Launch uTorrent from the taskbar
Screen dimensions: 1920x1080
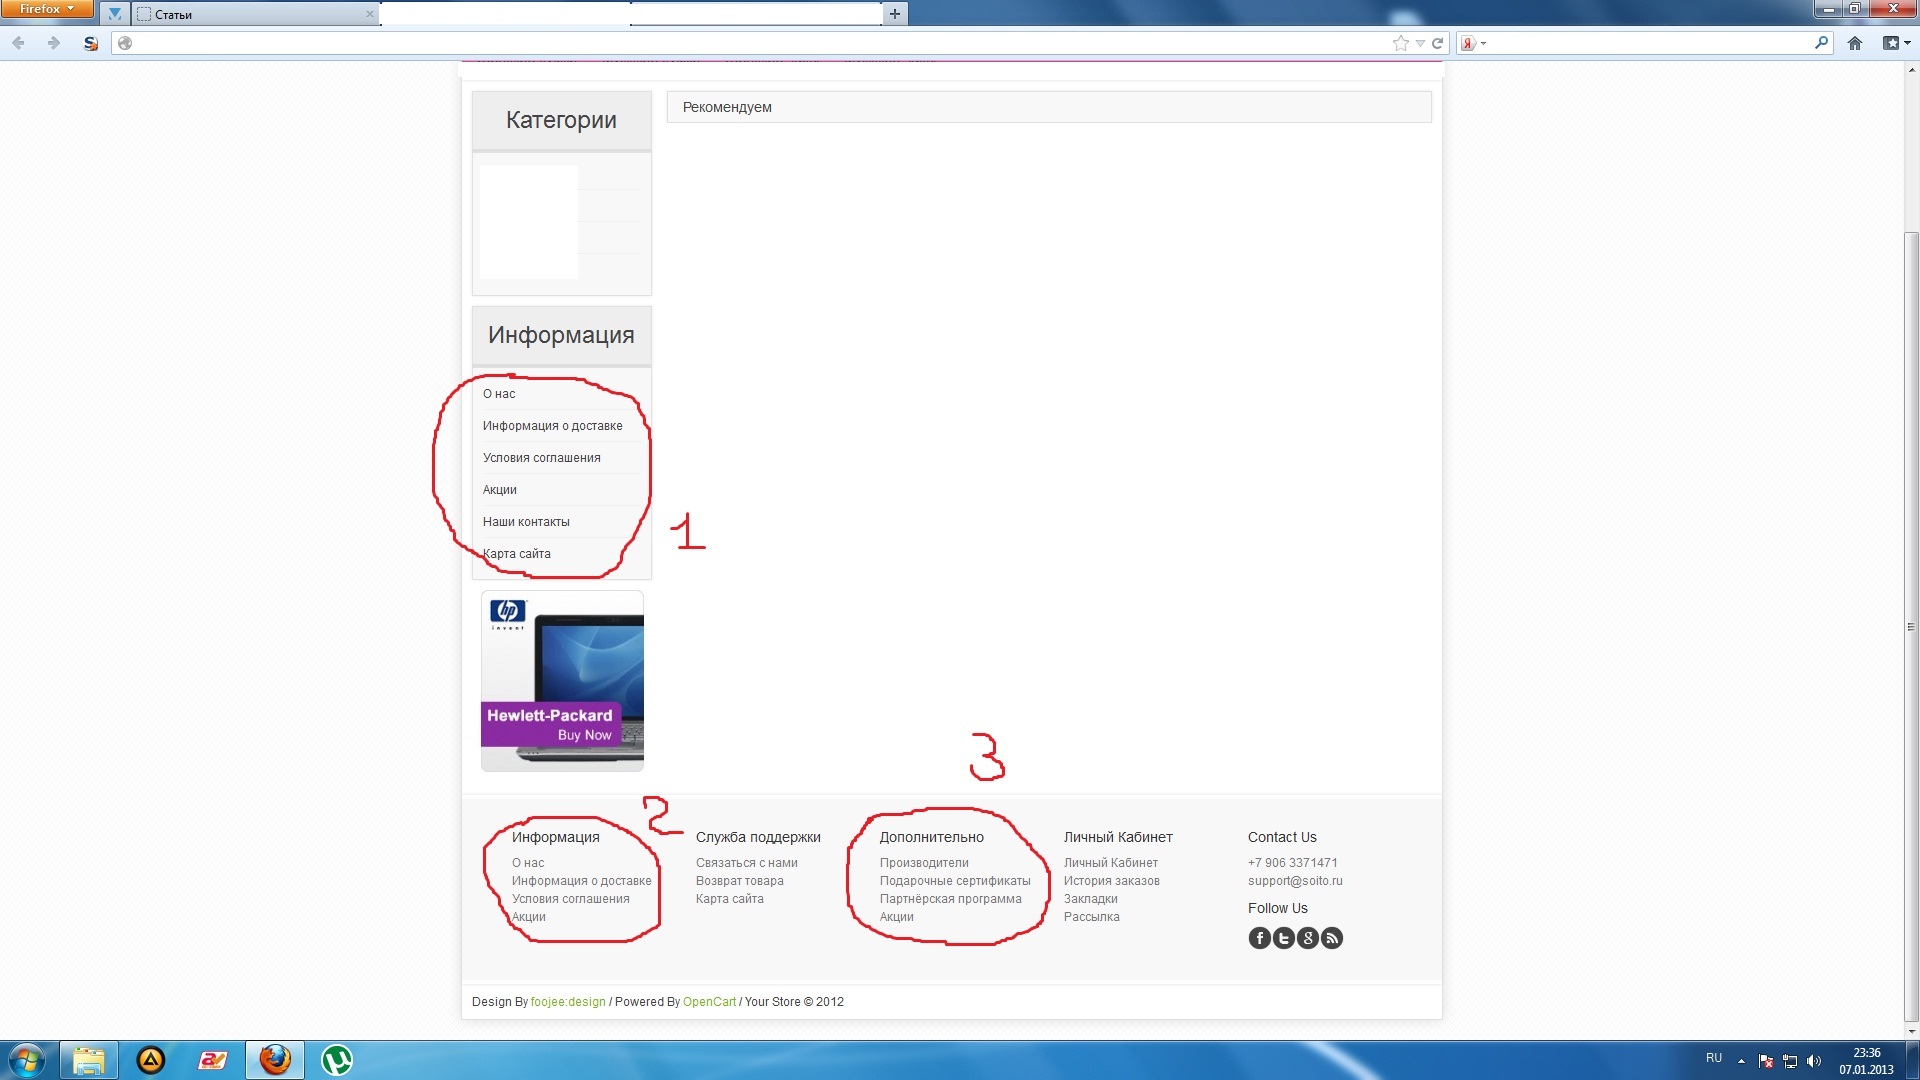point(336,1060)
